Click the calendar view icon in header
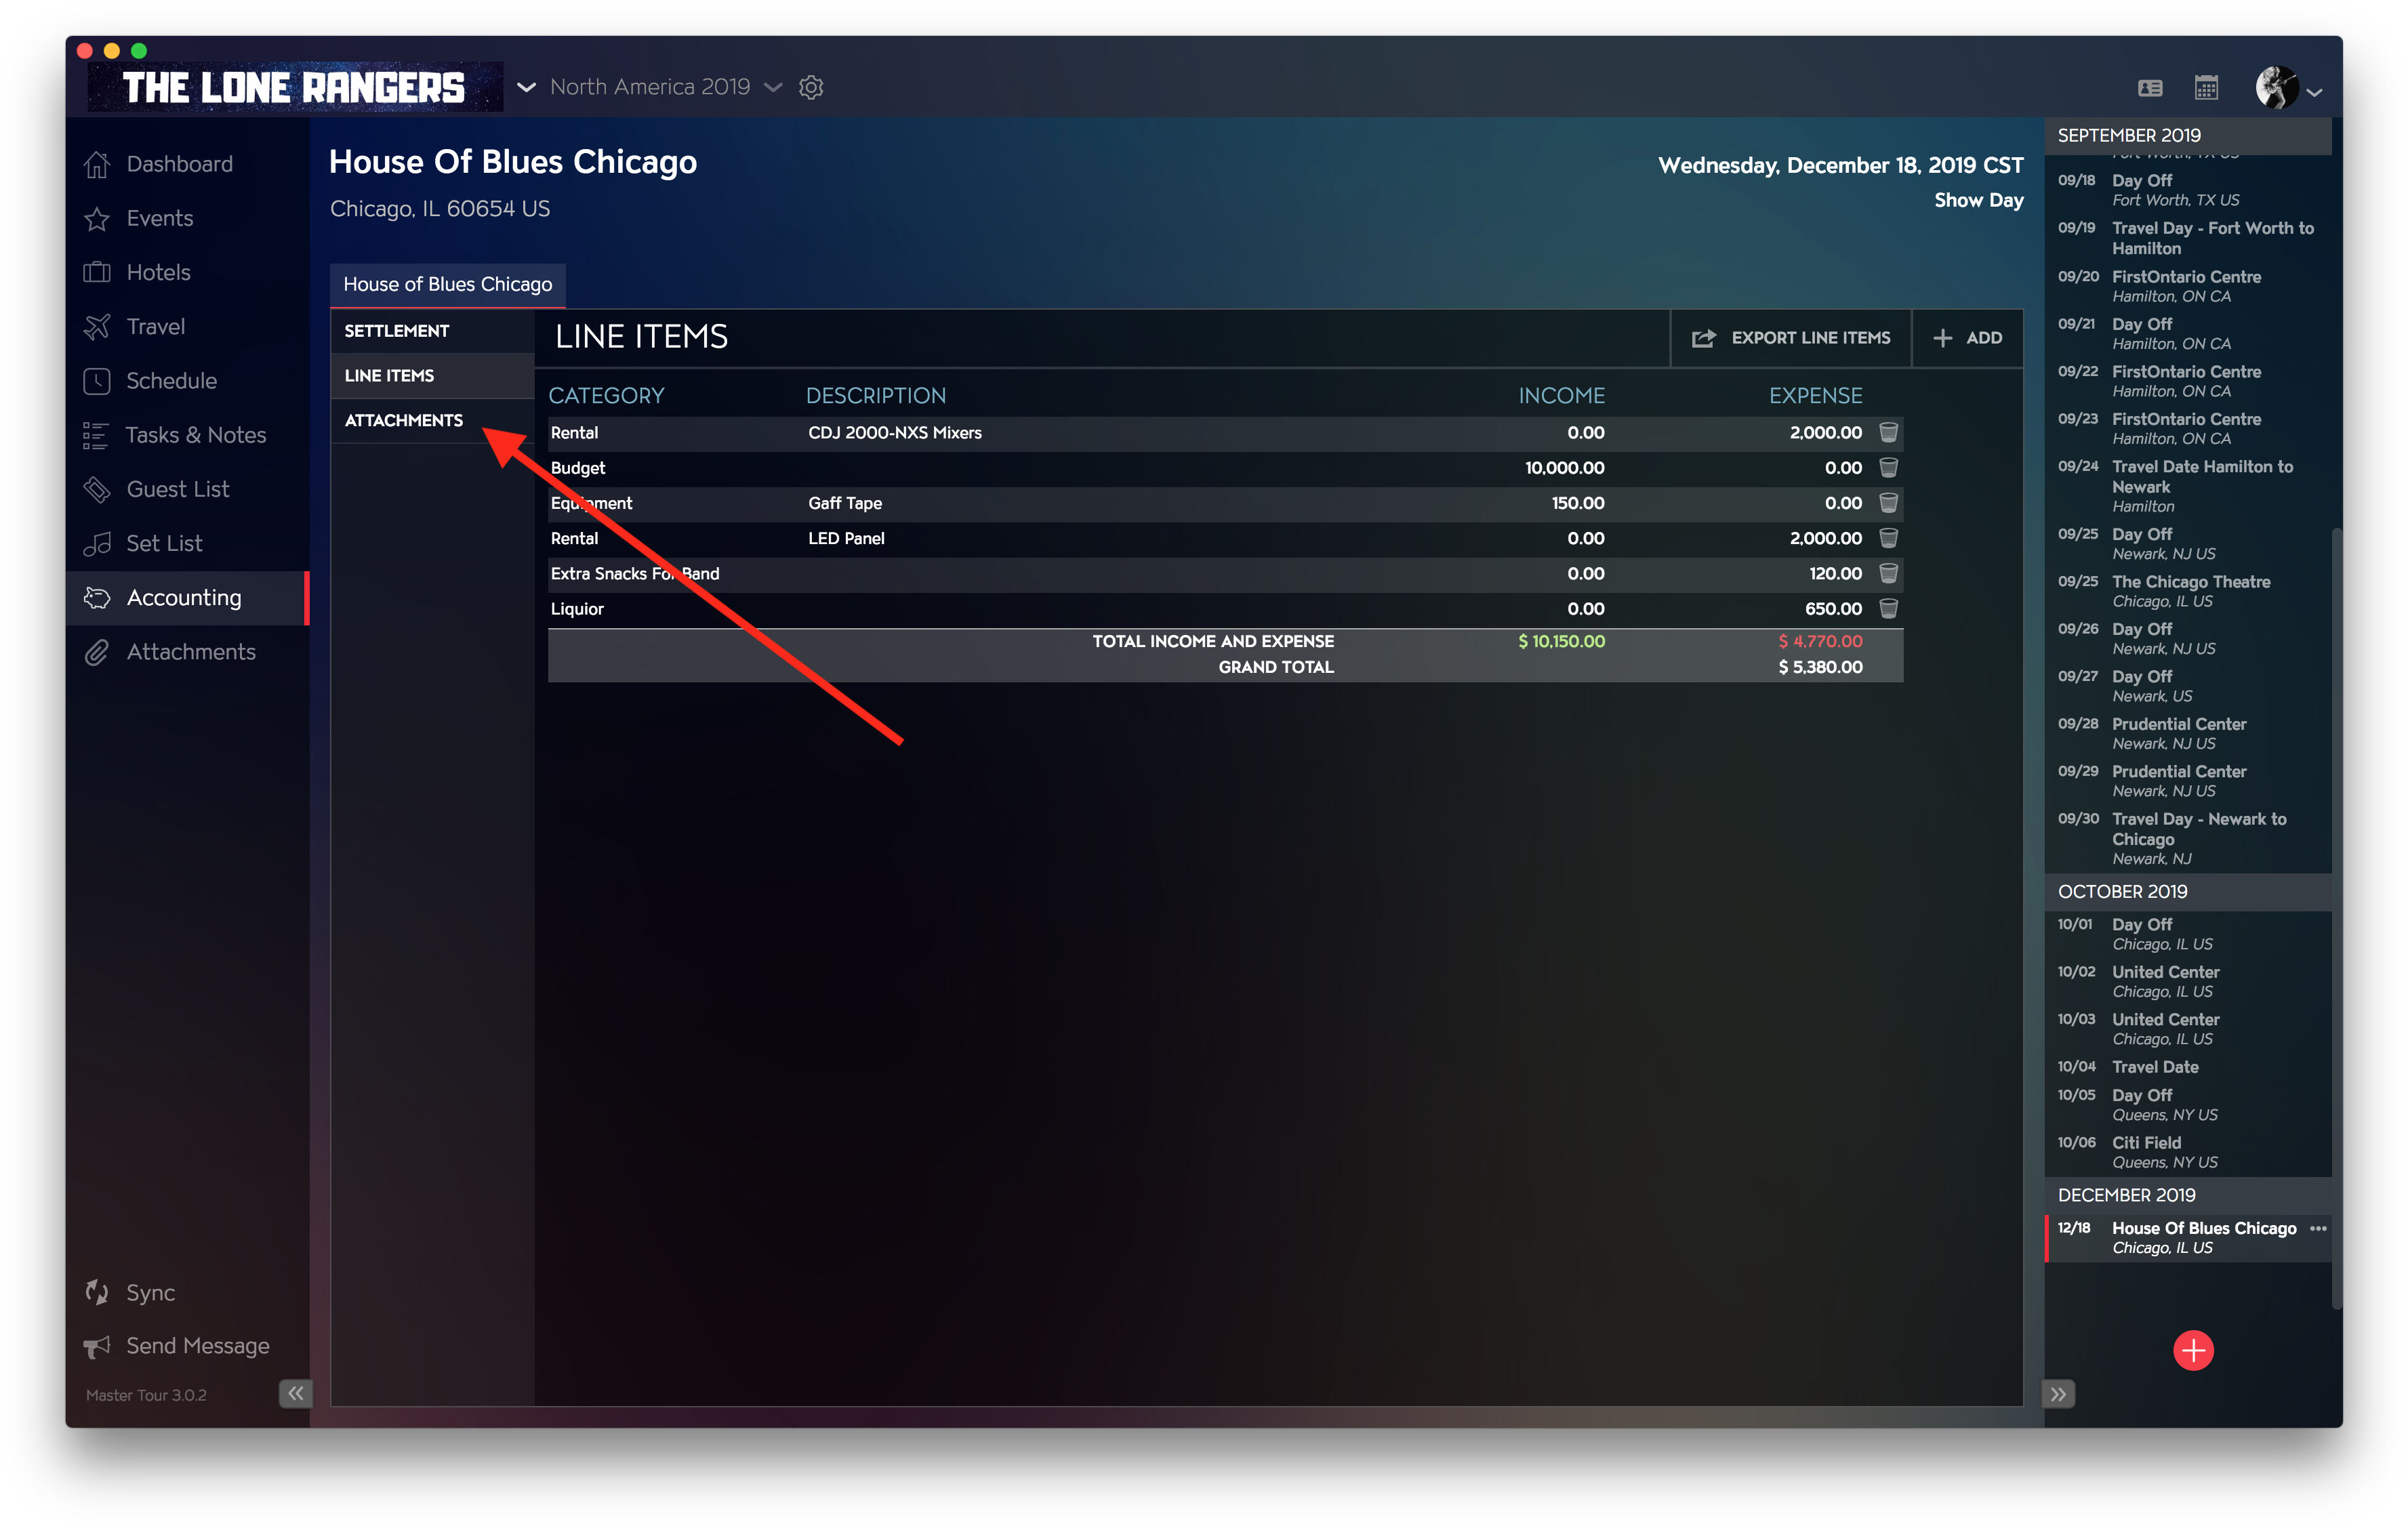Screen dimensions: 2408x1528 click(2206, 88)
